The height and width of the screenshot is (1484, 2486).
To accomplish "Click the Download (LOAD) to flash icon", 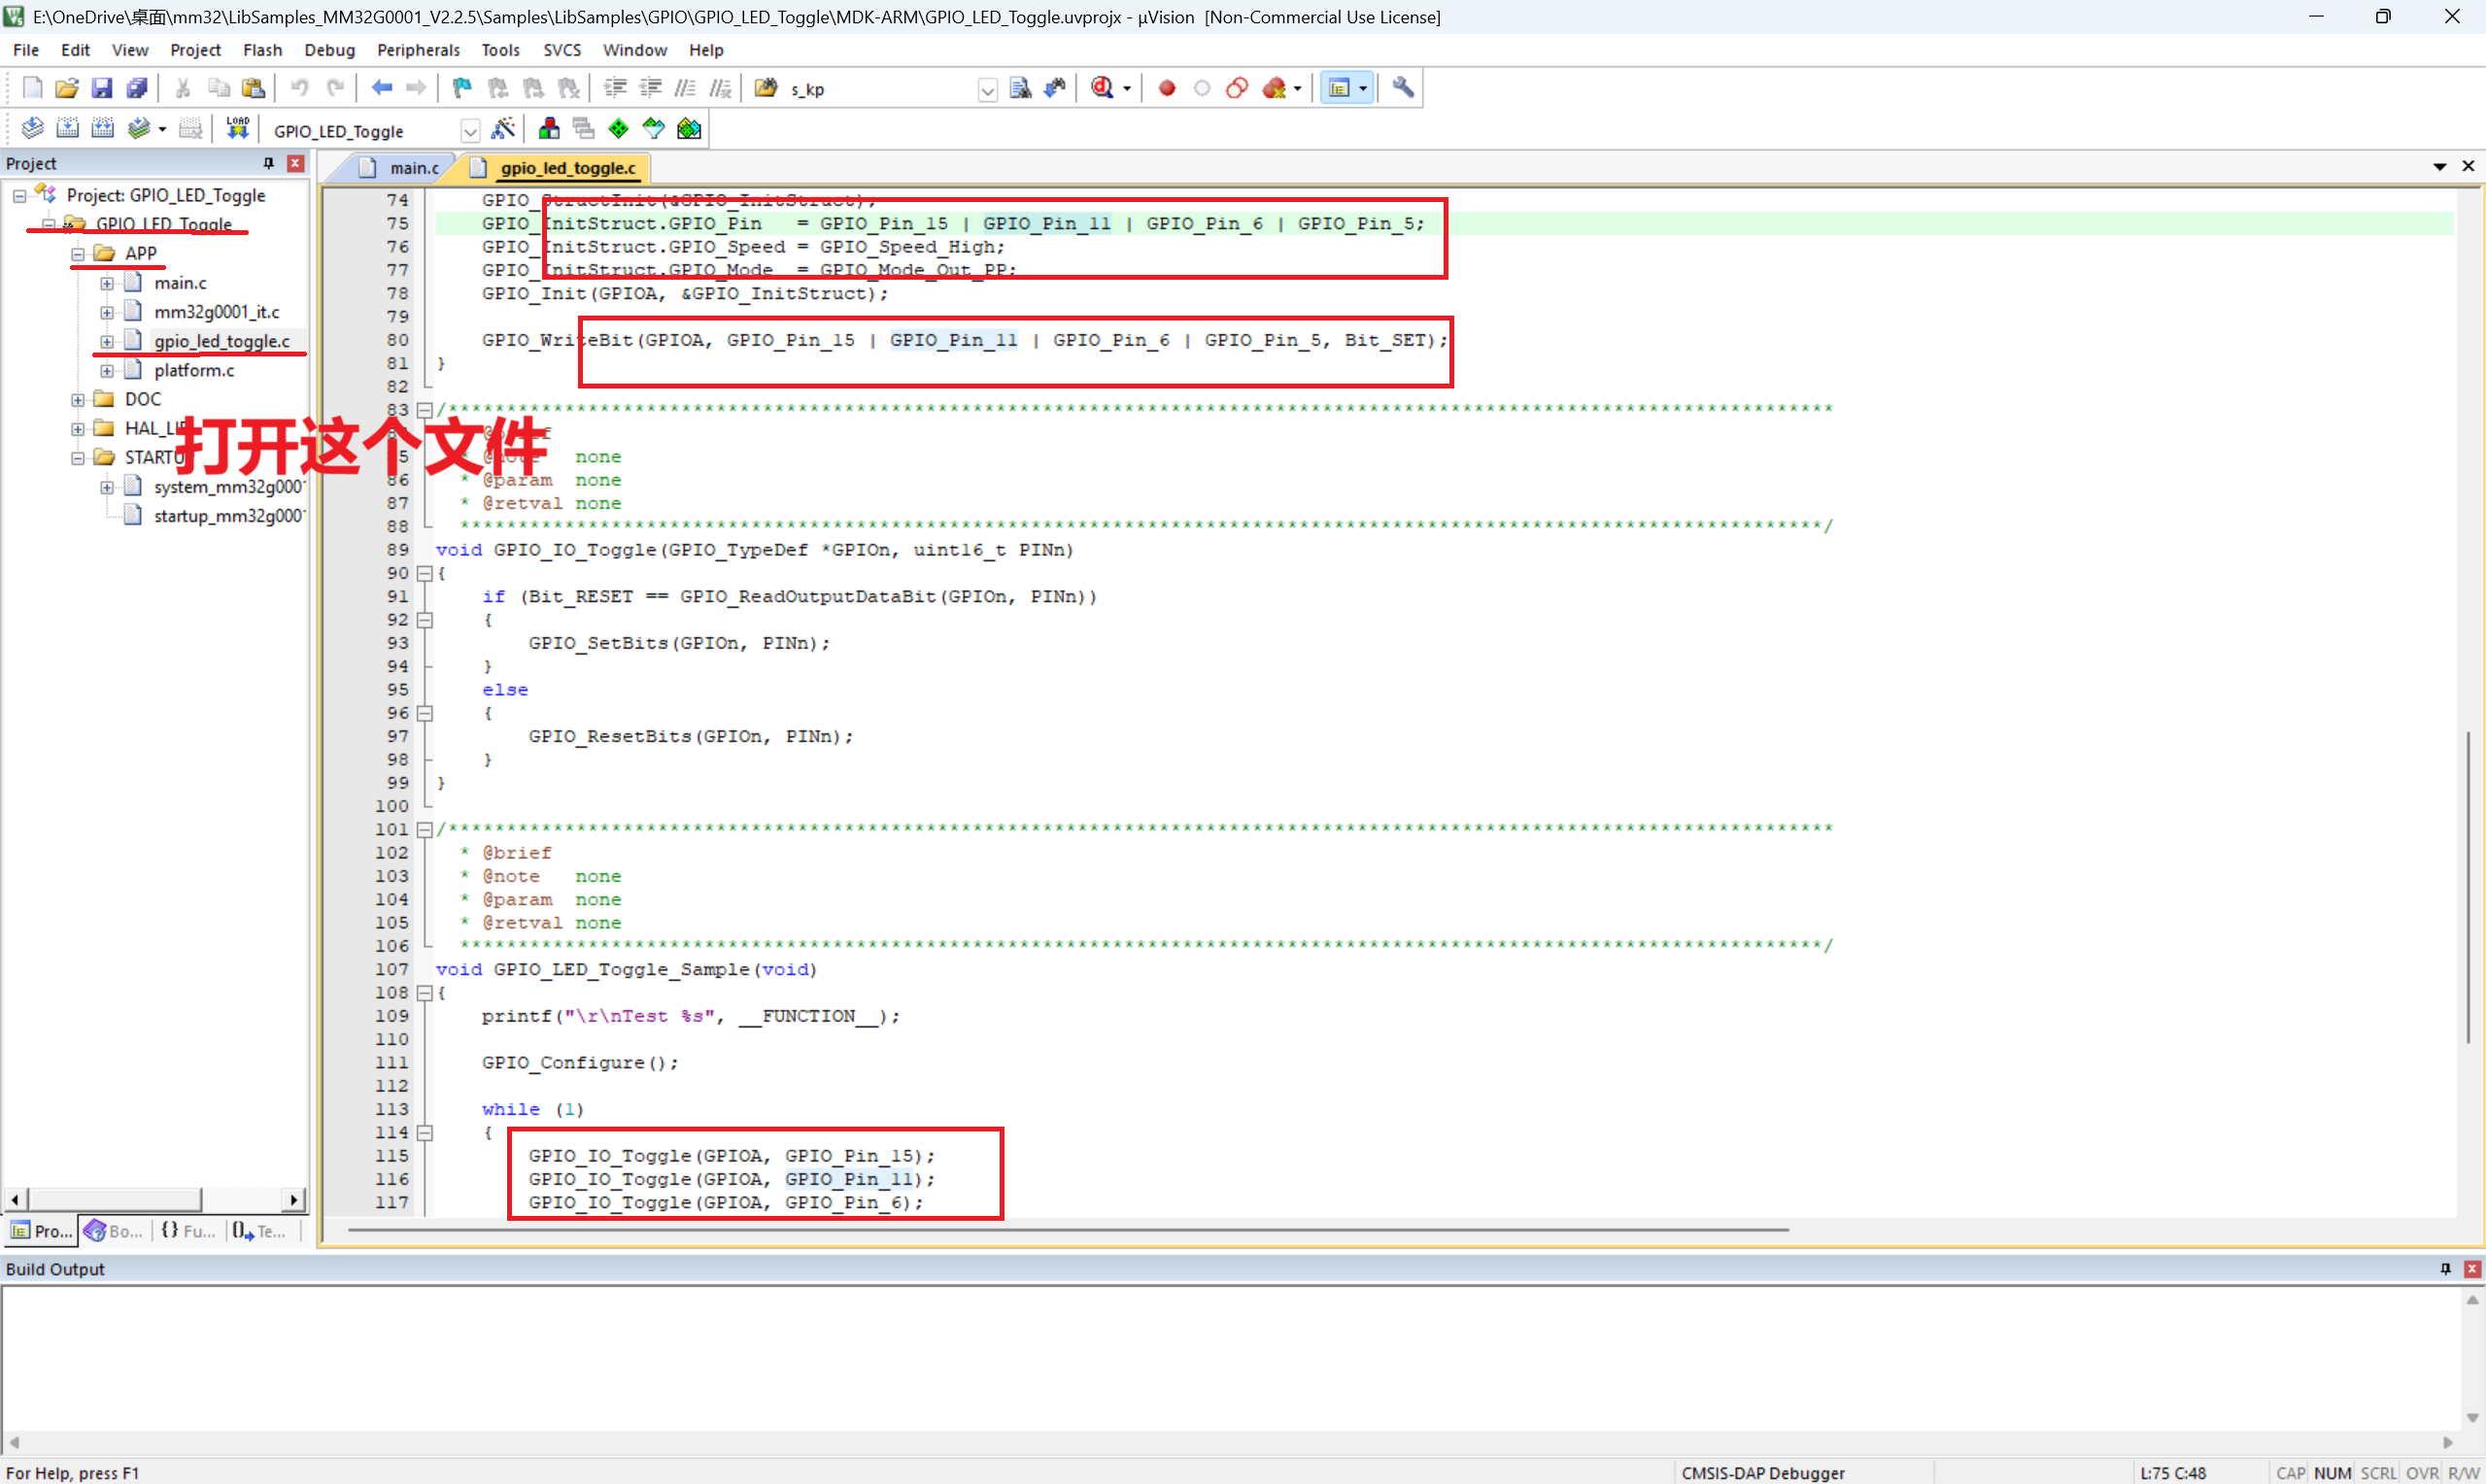I will [237, 129].
